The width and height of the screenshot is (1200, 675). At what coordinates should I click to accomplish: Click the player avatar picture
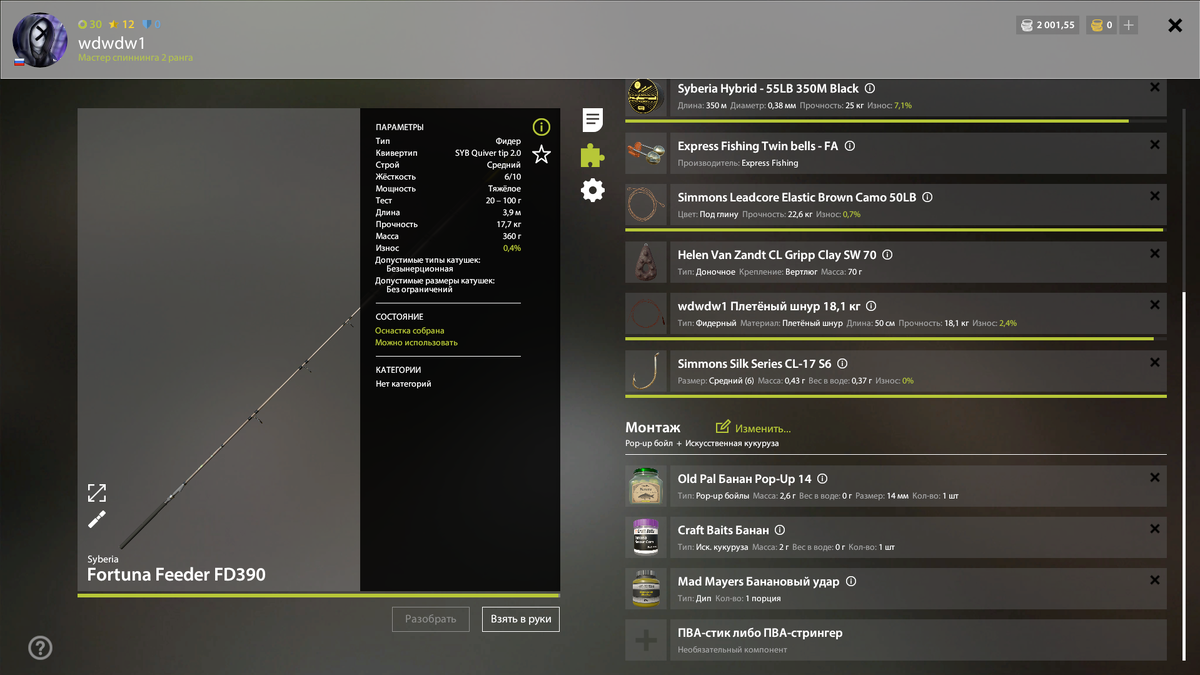(40, 40)
